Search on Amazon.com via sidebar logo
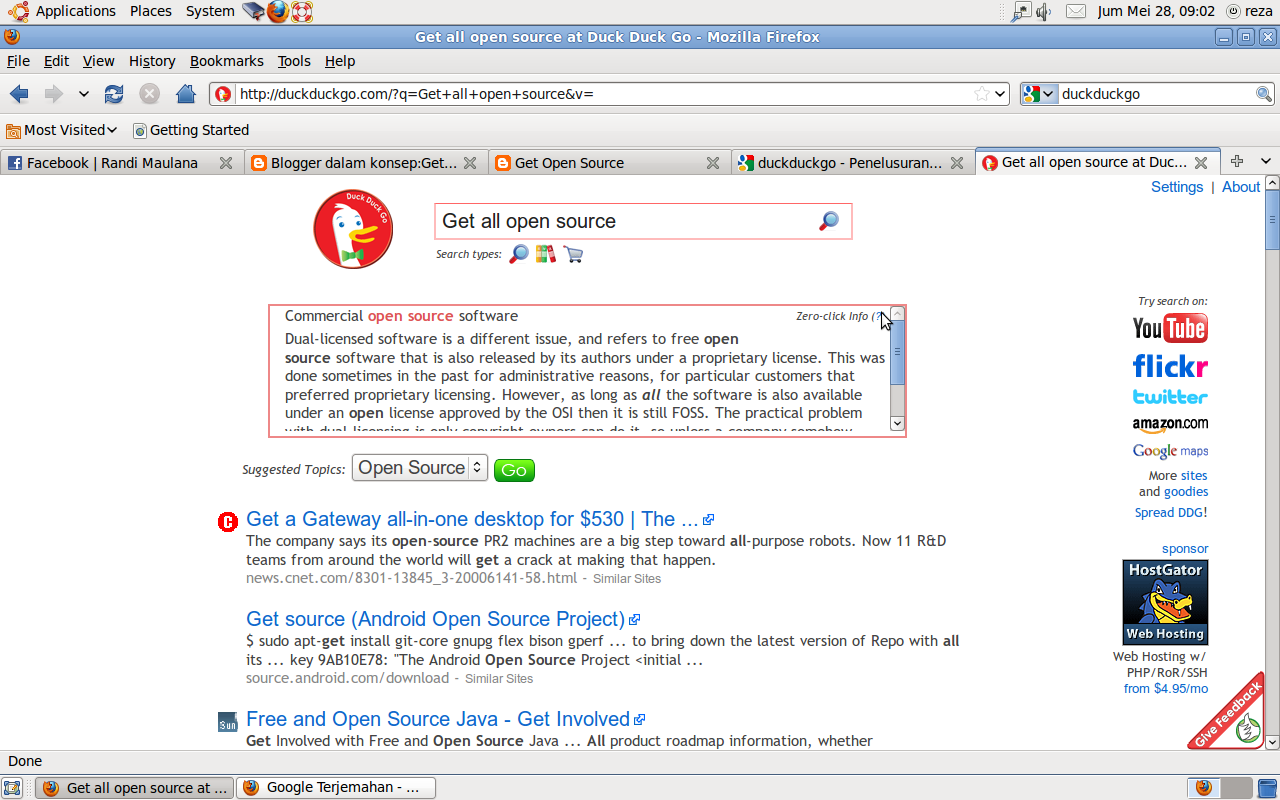 pos(1170,425)
